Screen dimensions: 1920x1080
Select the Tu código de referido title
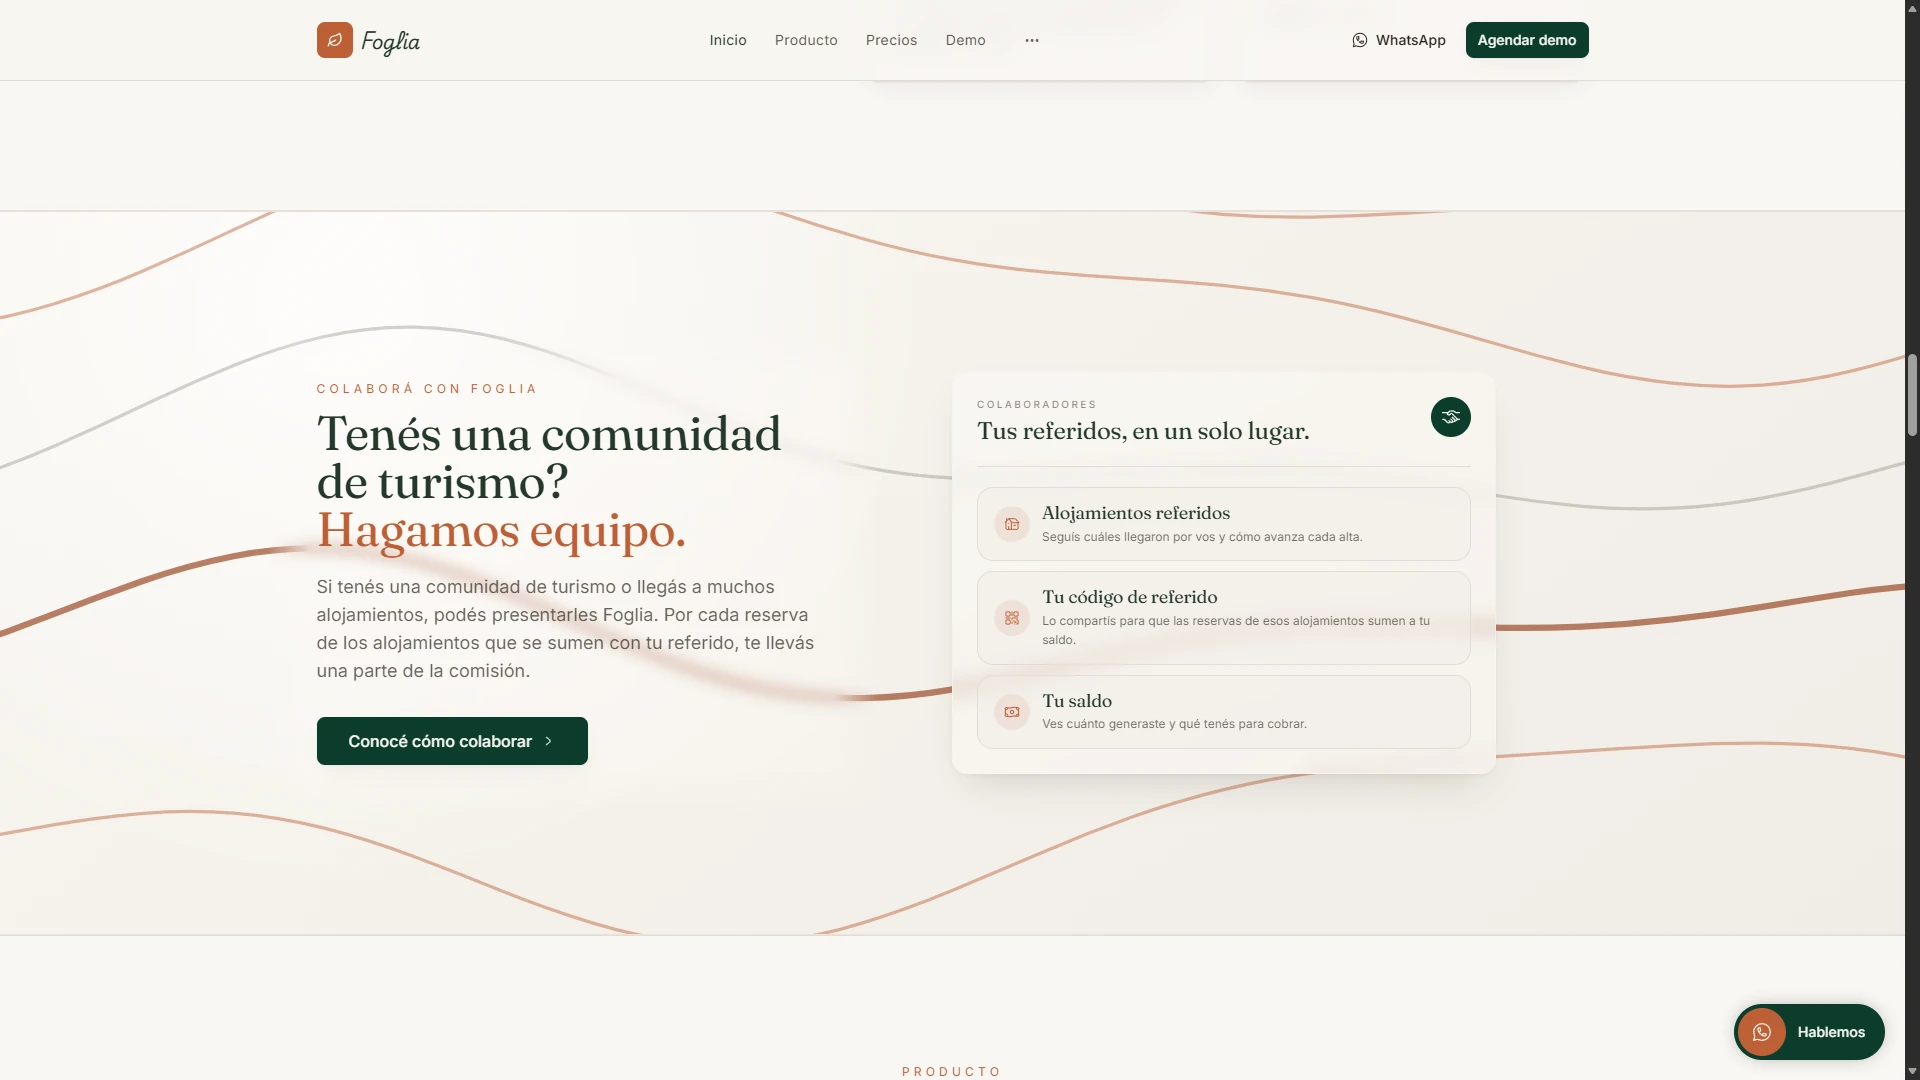coord(1130,597)
